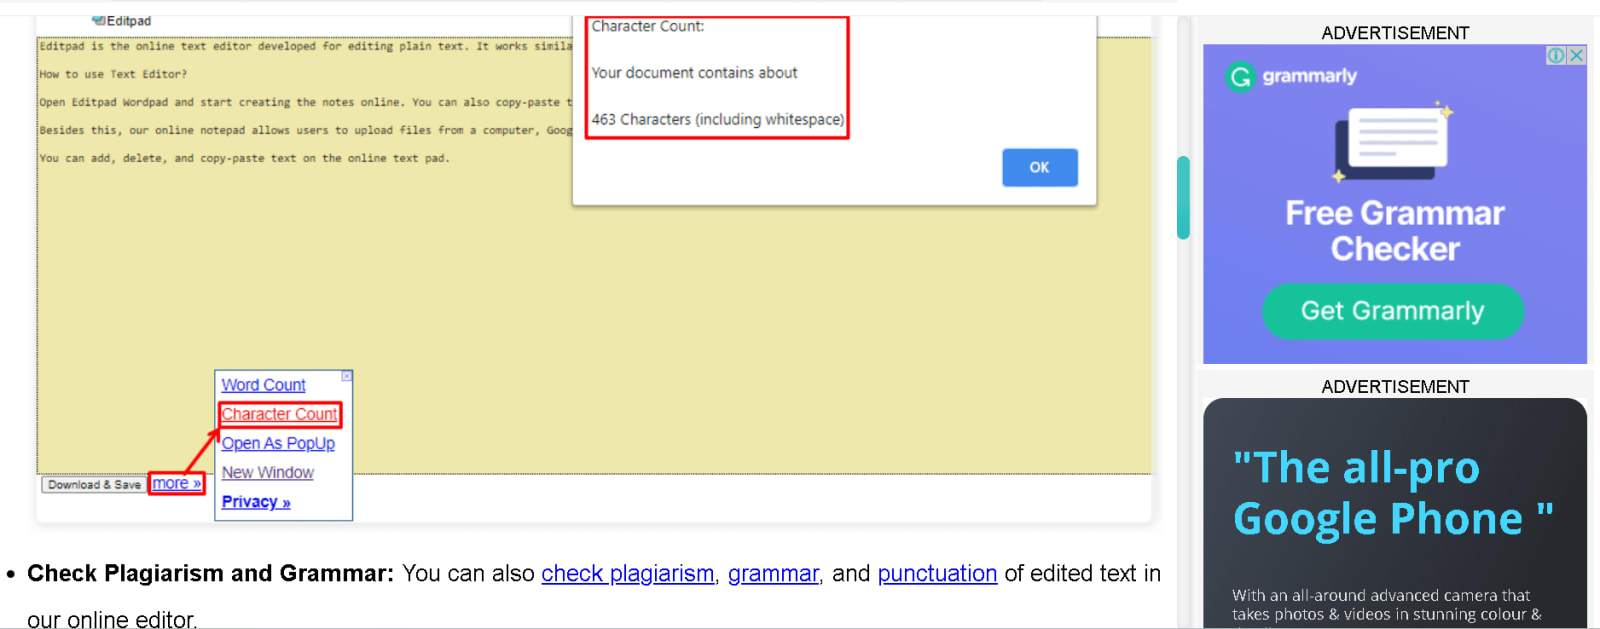Open the all-pro Google Phone advertisement
Viewport: 1600px width, 629px height.
[x=1395, y=514]
